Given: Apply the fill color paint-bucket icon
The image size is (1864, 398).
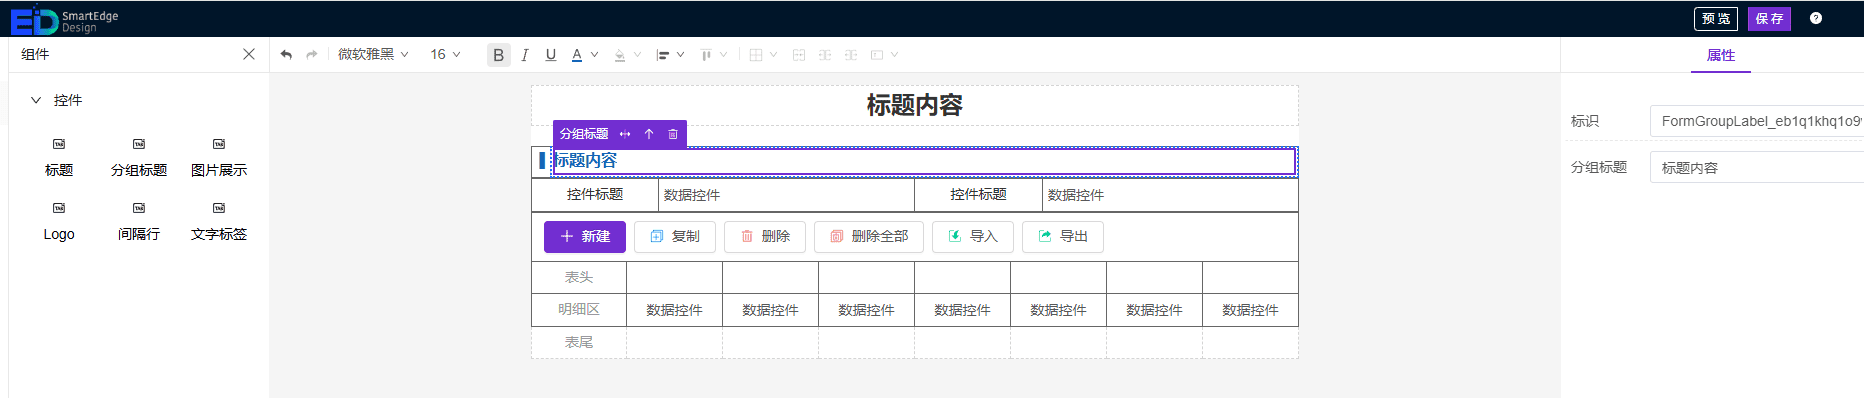Looking at the screenshot, I should tap(620, 55).
